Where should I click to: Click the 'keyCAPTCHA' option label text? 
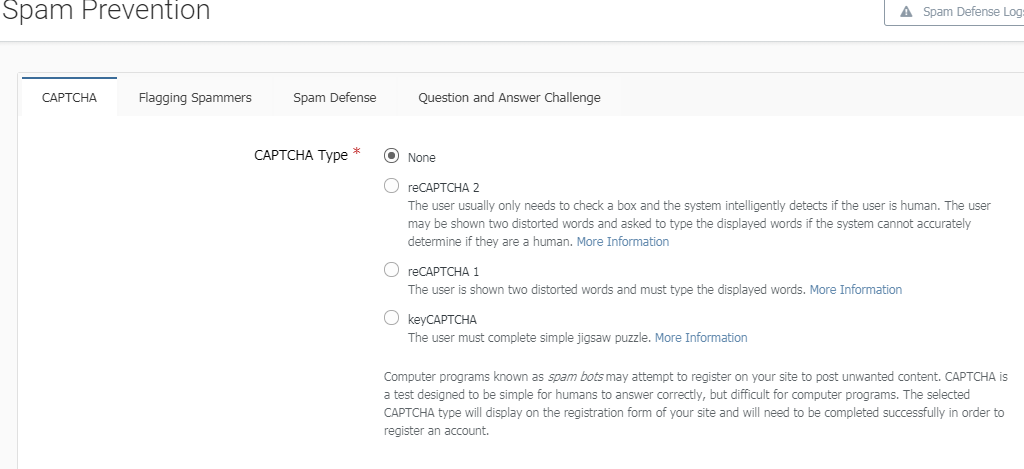tap(442, 319)
